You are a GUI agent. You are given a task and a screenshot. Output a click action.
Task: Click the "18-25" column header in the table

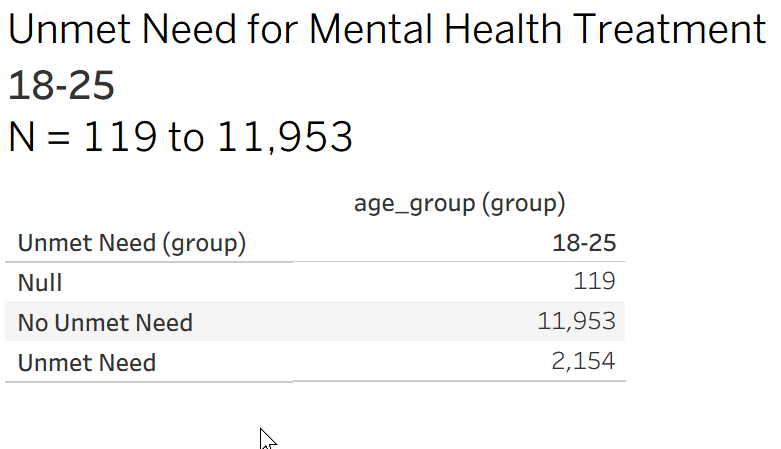pos(584,243)
